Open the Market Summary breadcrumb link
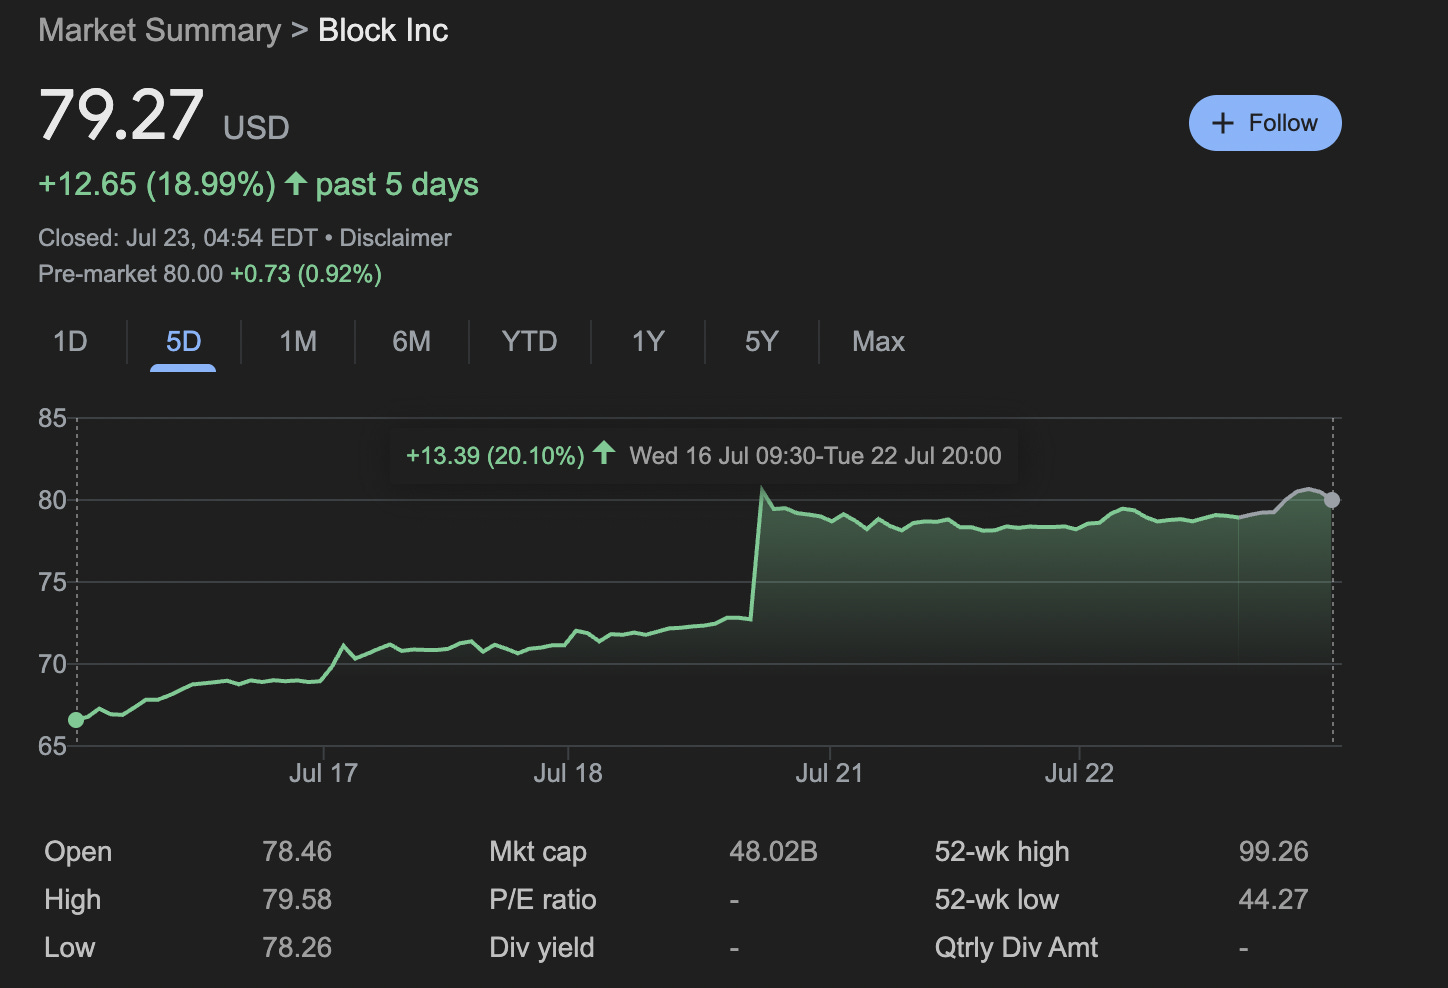This screenshot has width=1448, height=988. (x=160, y=30)
